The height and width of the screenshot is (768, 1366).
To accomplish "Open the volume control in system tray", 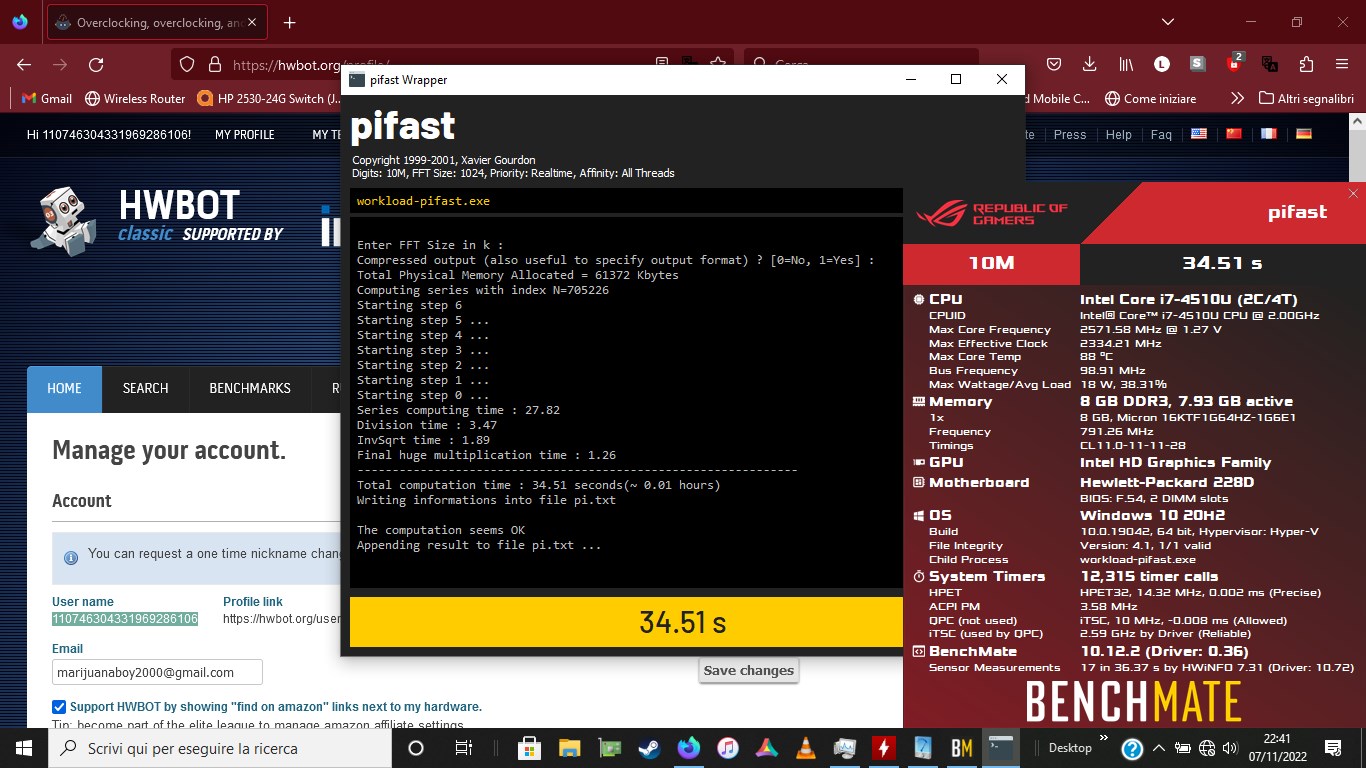I will tap(1230, 748).
